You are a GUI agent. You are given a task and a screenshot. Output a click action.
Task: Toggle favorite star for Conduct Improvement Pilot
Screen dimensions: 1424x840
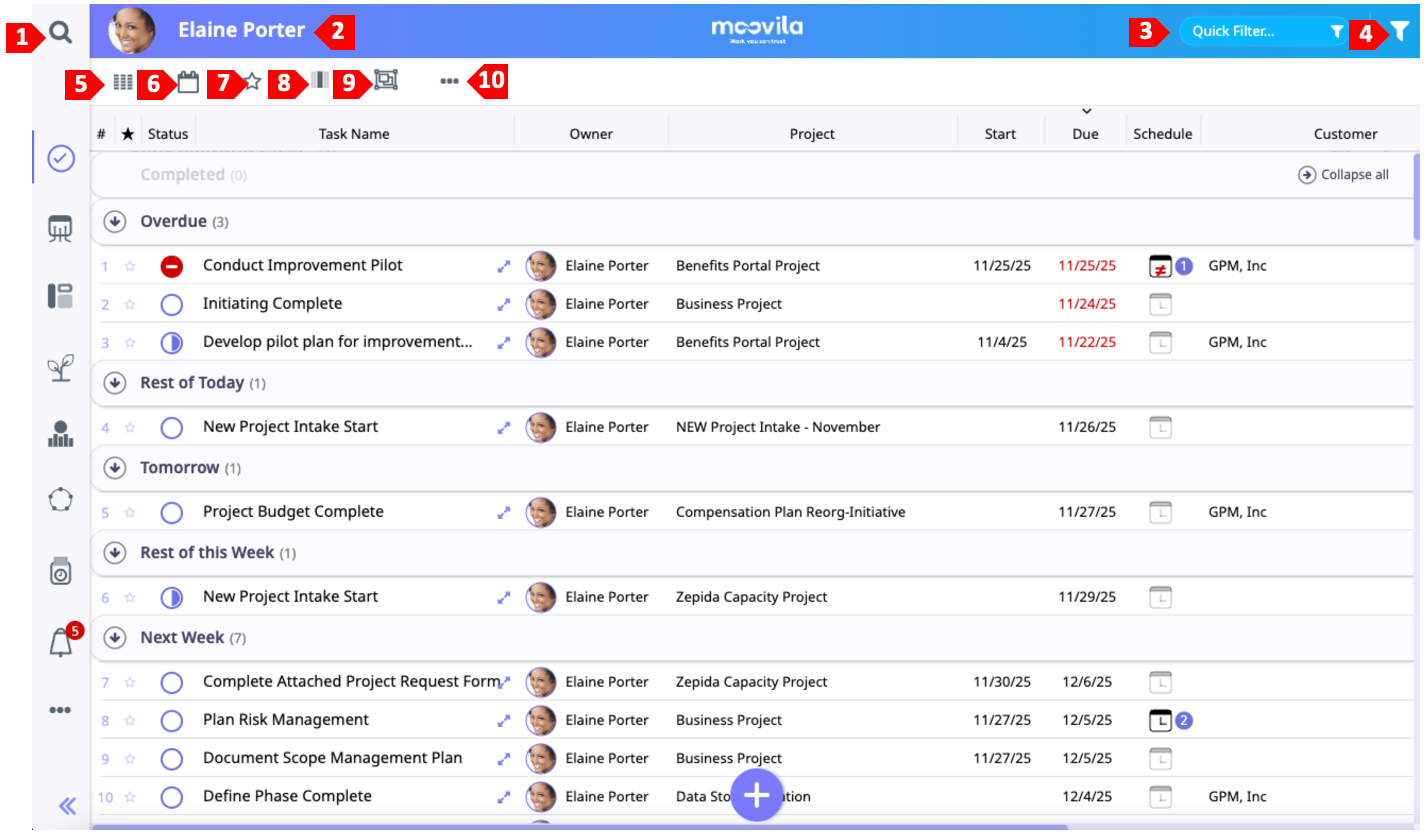[129, 266]
